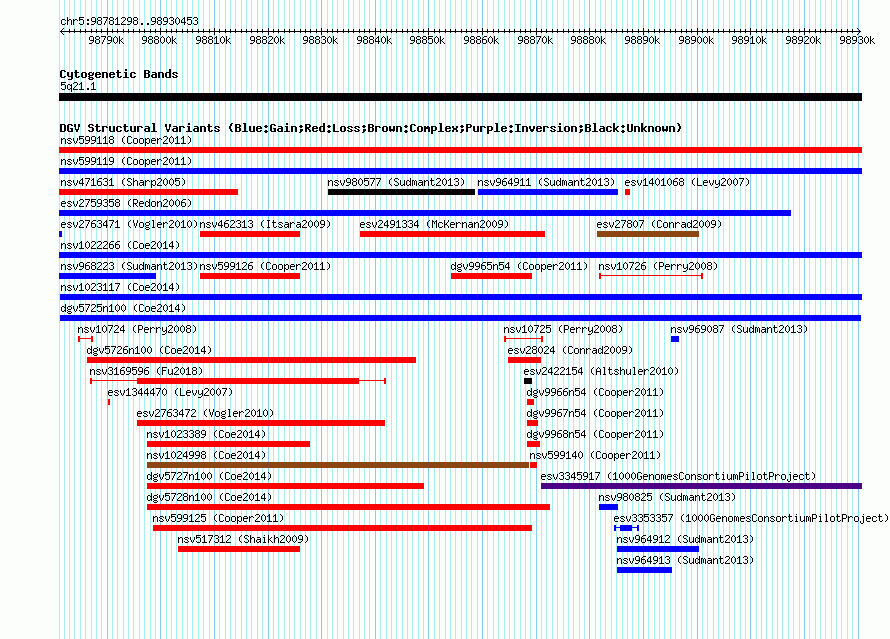Open nsv462313 (Itsara2009) variant
This screenshot has height=639, width=890.
[x=265, y=224]
